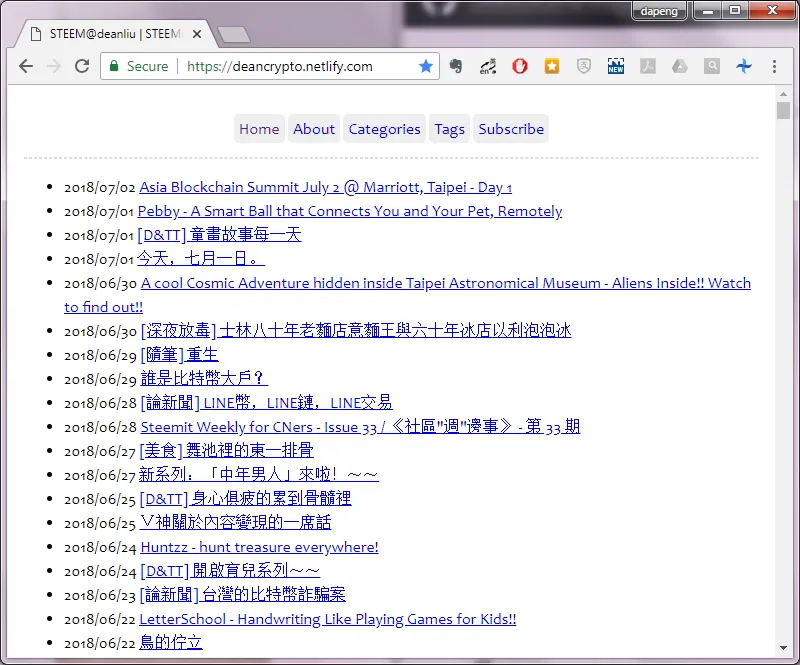Screen dimensions: 800x665
Task: Open the [D&TT] 身心俱疲的累到骨髓裡 post
Action: (x=245, y=499)
